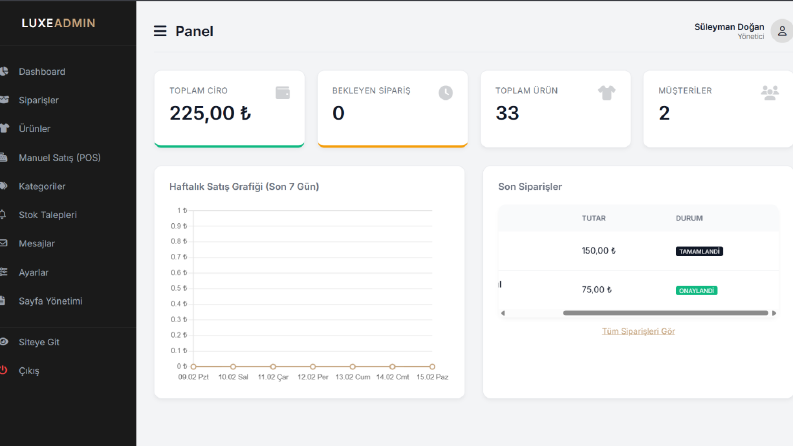Viewport: 793px width, 446px height.
Task: Toggle the hamburger sidebar menu
Action: point(160,31)
